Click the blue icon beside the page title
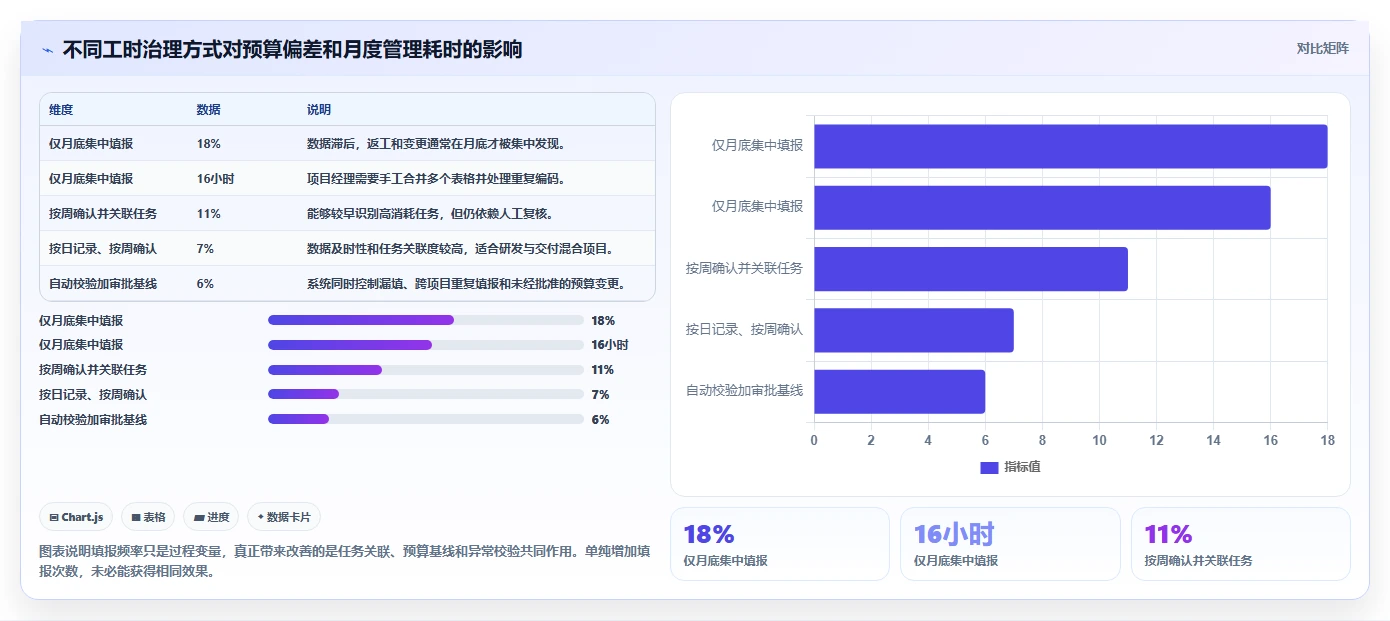 click(47, 50)
